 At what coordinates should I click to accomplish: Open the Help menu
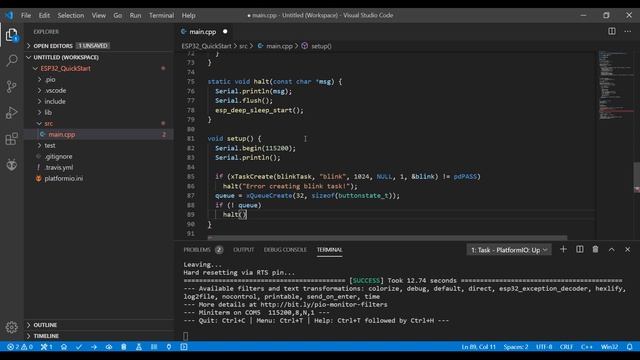[x=189, y=15]
